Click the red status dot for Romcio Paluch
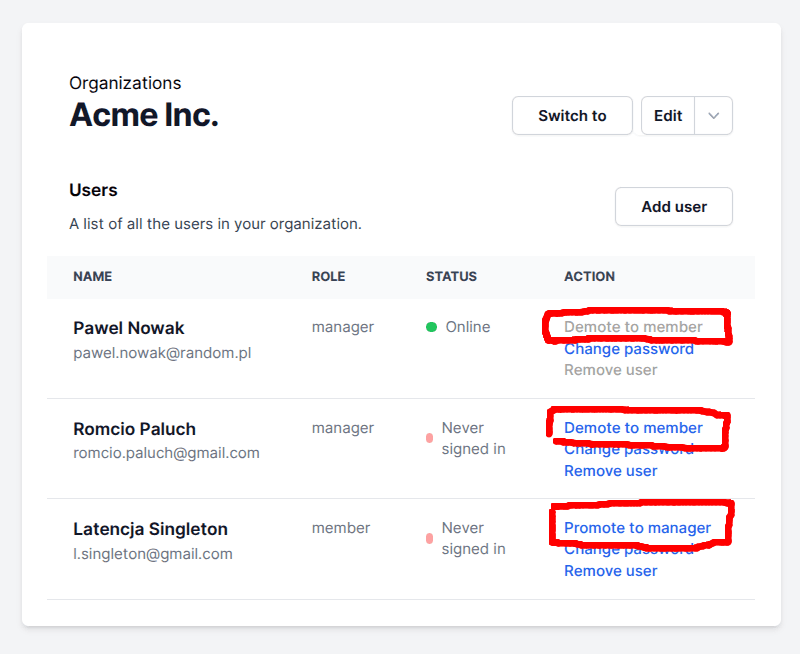Viewport: 800px width, 654px height. point(429,438)
